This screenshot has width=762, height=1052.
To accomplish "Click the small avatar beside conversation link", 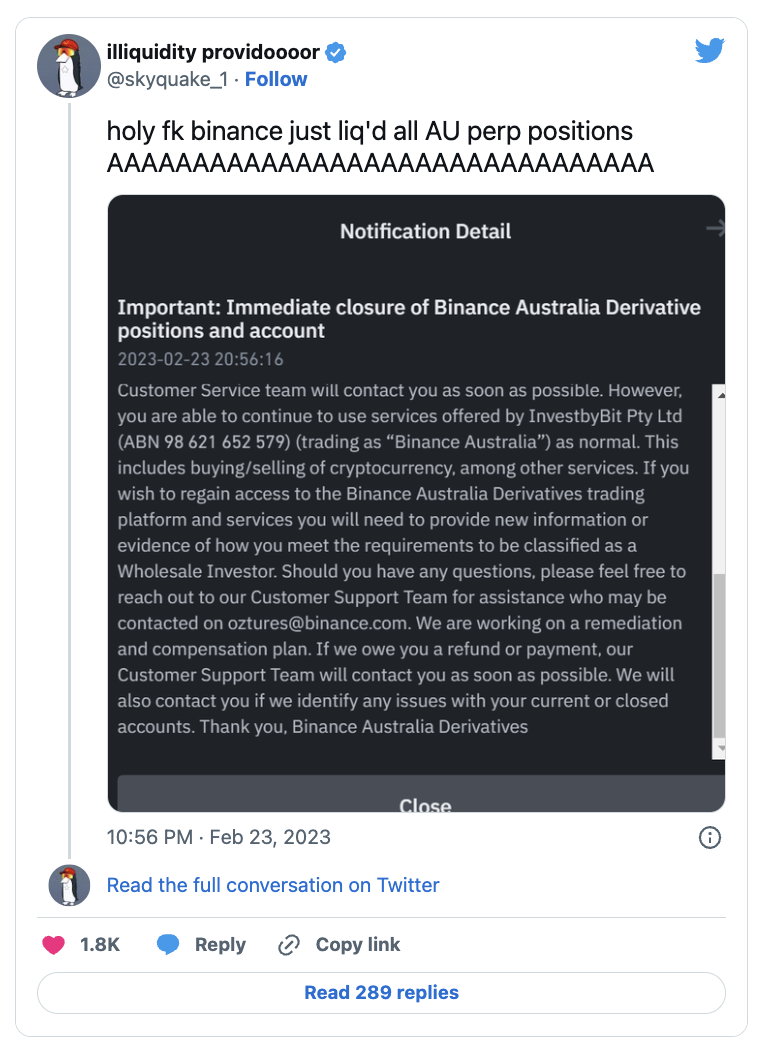I will tap(69, 885).
